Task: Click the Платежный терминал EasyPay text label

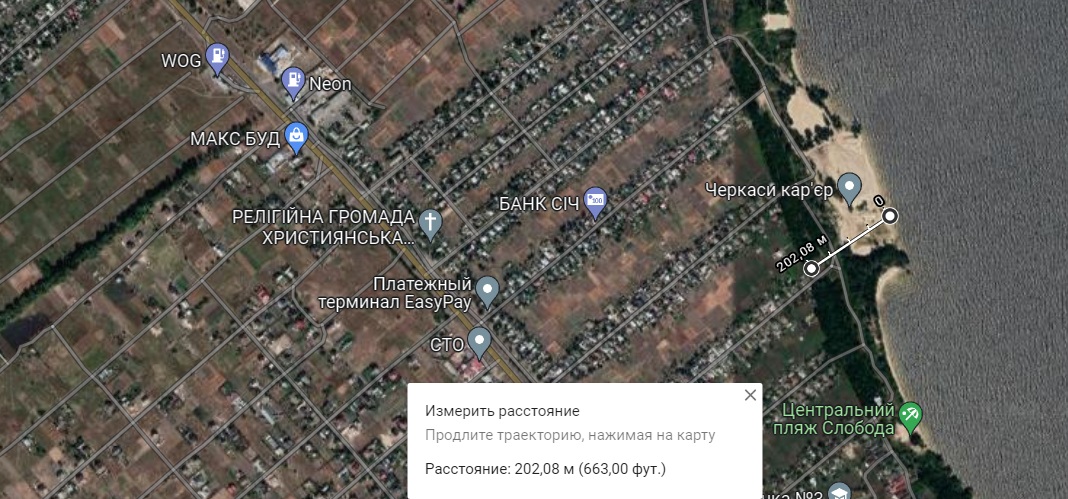Action: tap(395, 293)
